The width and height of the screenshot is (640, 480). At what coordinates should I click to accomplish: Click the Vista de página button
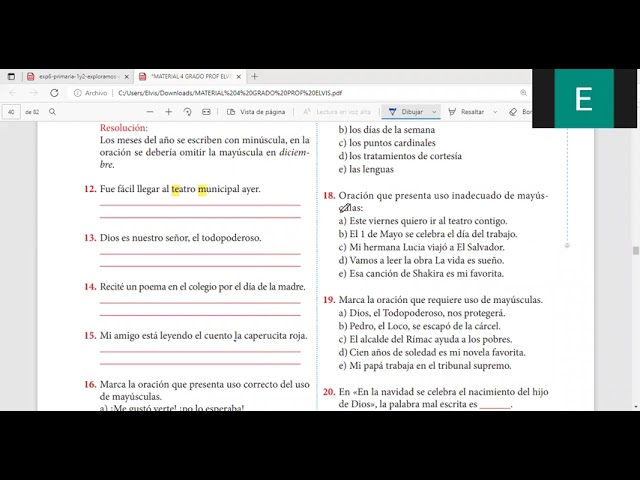(x=256, y=112)
